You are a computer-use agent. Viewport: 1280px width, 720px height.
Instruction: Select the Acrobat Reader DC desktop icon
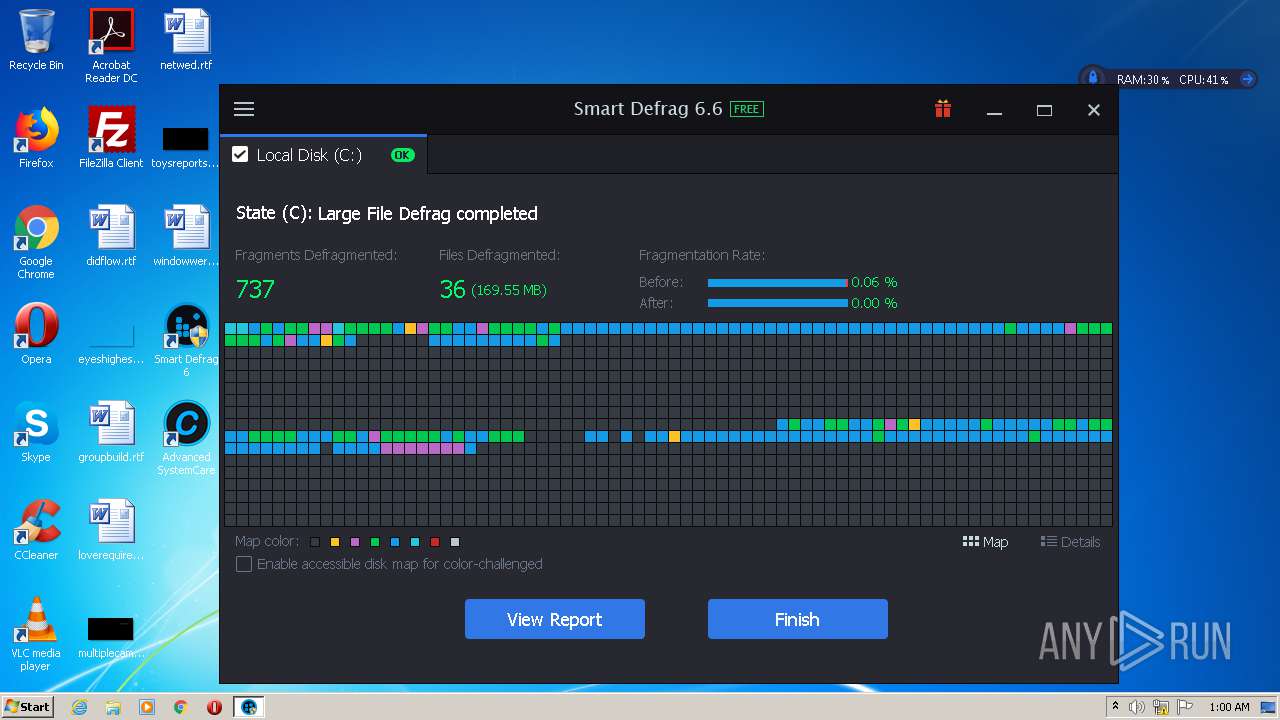coord(111,46)
